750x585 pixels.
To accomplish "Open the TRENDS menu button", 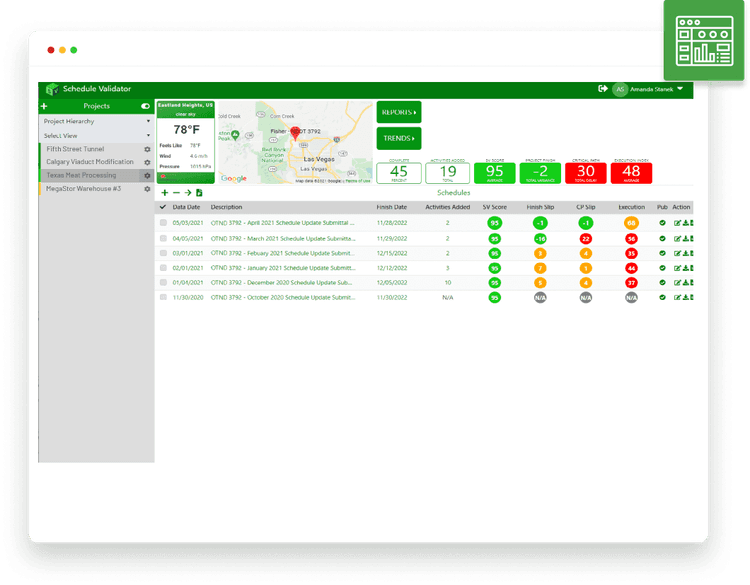I will click(x=399, y=138).
